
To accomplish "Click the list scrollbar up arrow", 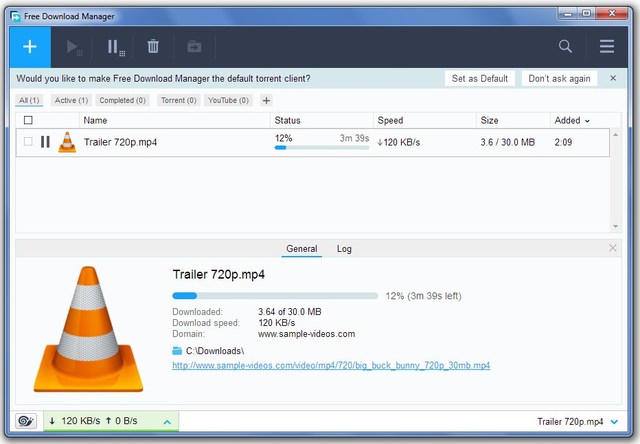I will pos(616,135).
